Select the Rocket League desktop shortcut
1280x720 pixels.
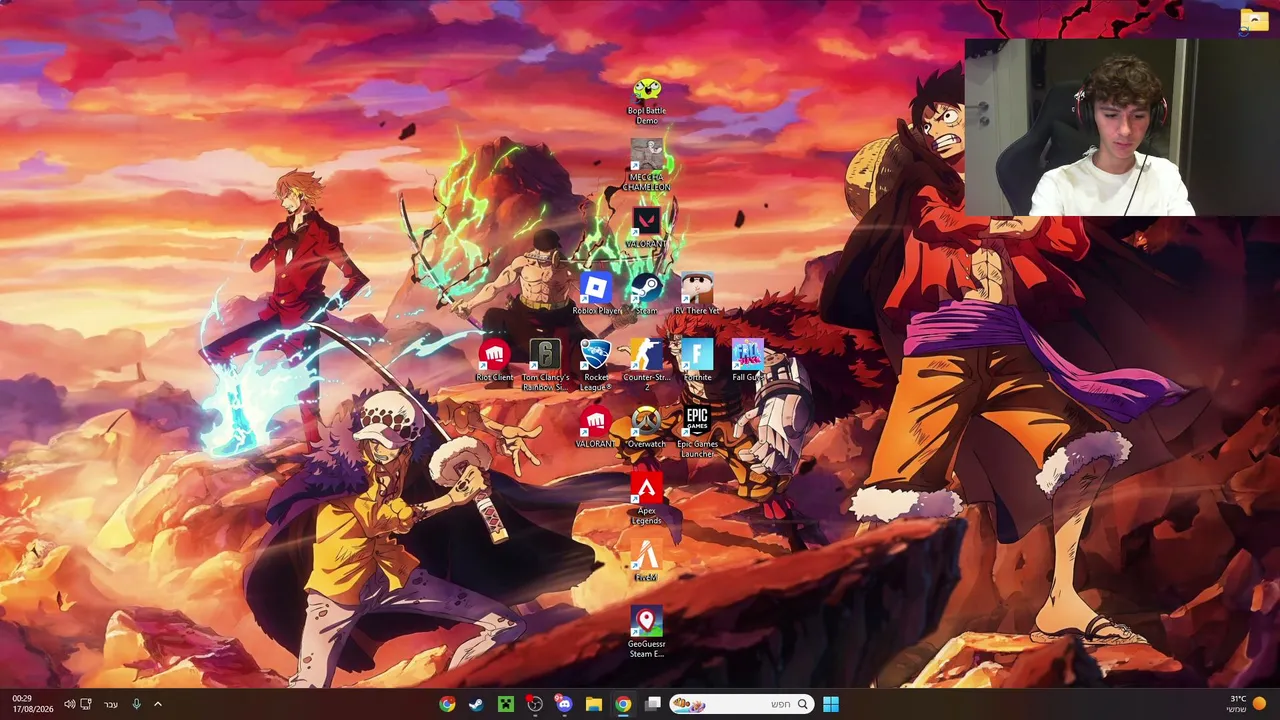pyautogui.click(x=596, y=366)
